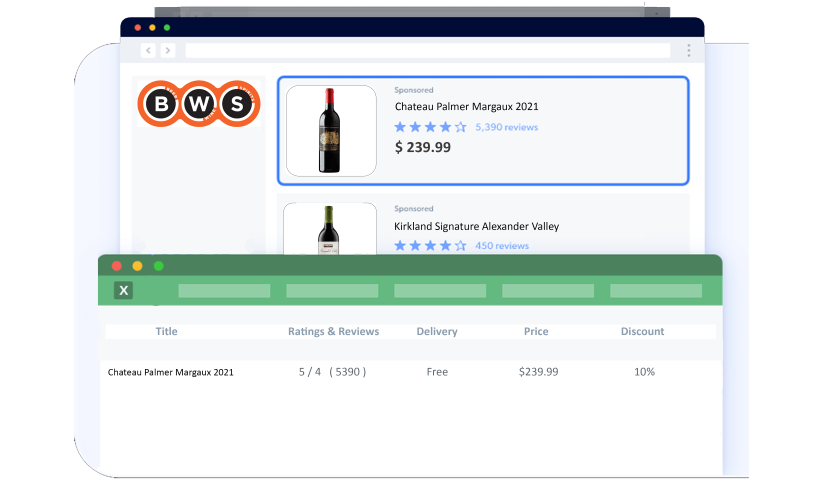
Task: Click Sponsored label above Kirkland Signature
Action: coord(414,209)
